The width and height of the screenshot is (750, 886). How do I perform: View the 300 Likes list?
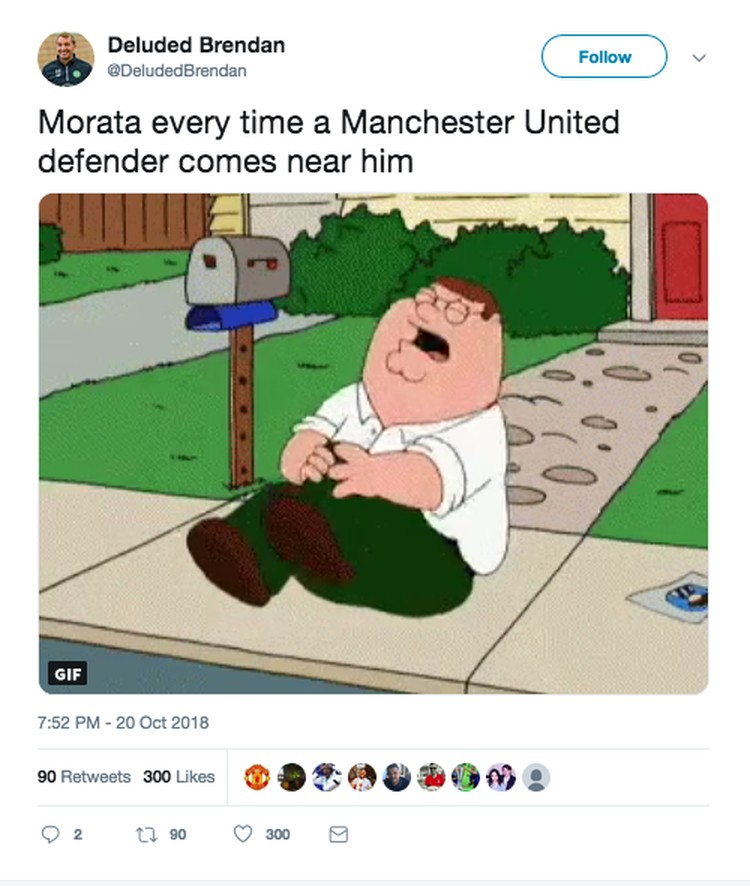pyautogui.click(x=179, y=776)
